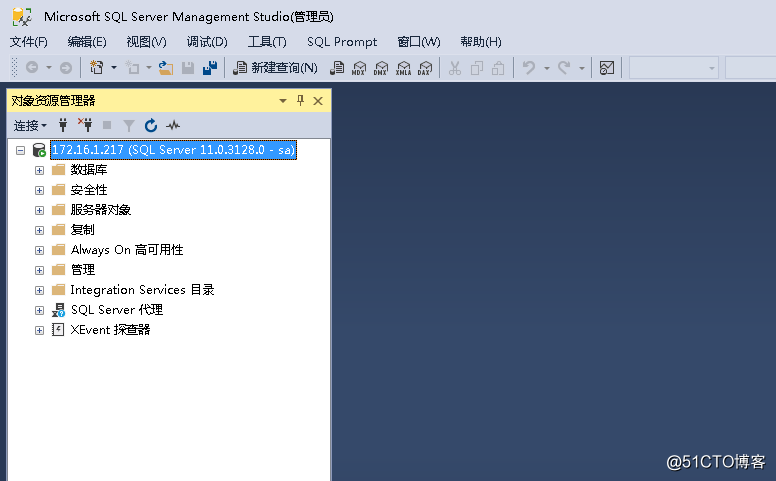Viewport: 776px width, 481px height.
Task: Click the Database Engine Query icon
Action: point(337,67)
